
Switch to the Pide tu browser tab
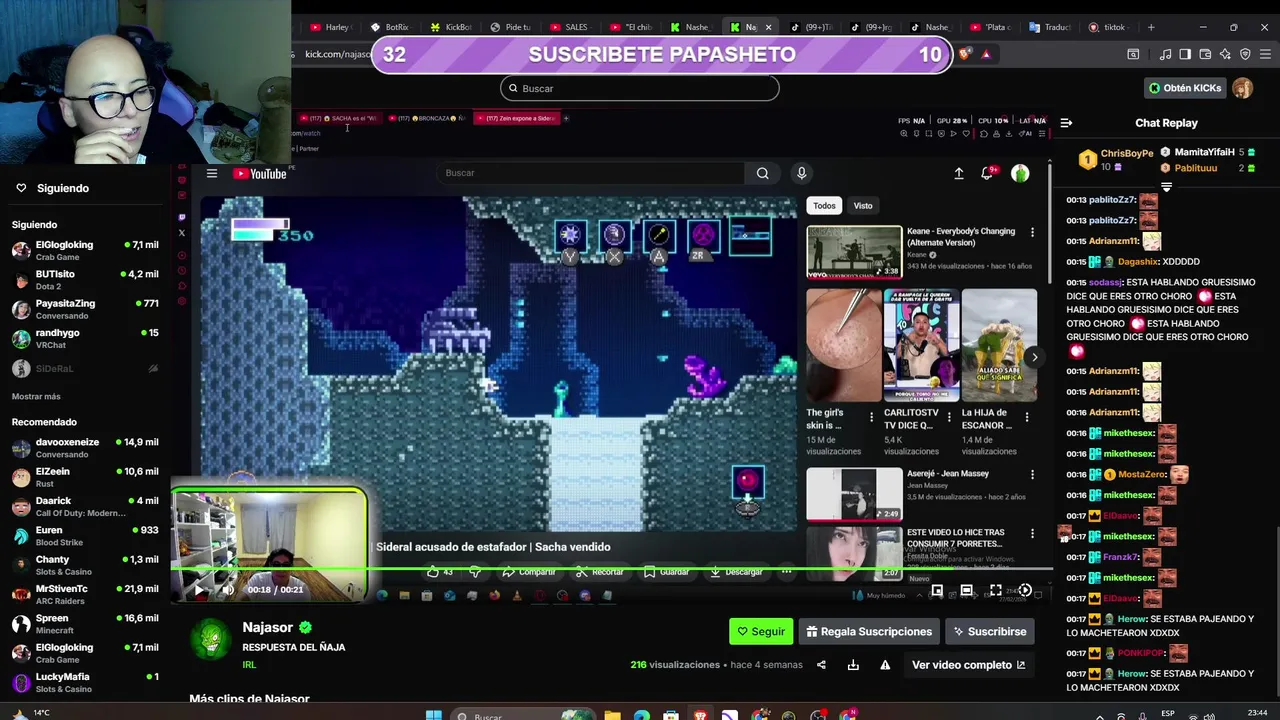coord(510,27)
